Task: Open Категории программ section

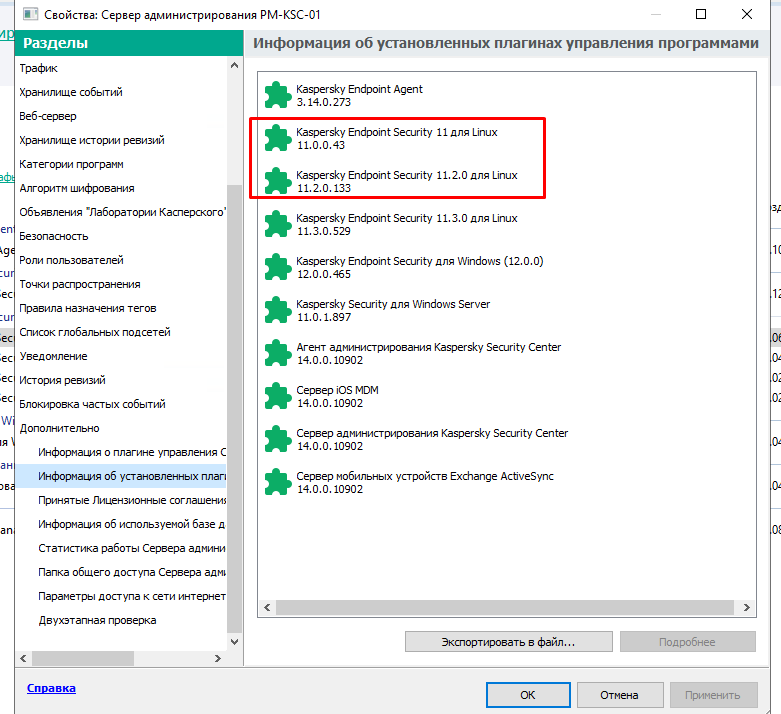Action: pos(71,164)
